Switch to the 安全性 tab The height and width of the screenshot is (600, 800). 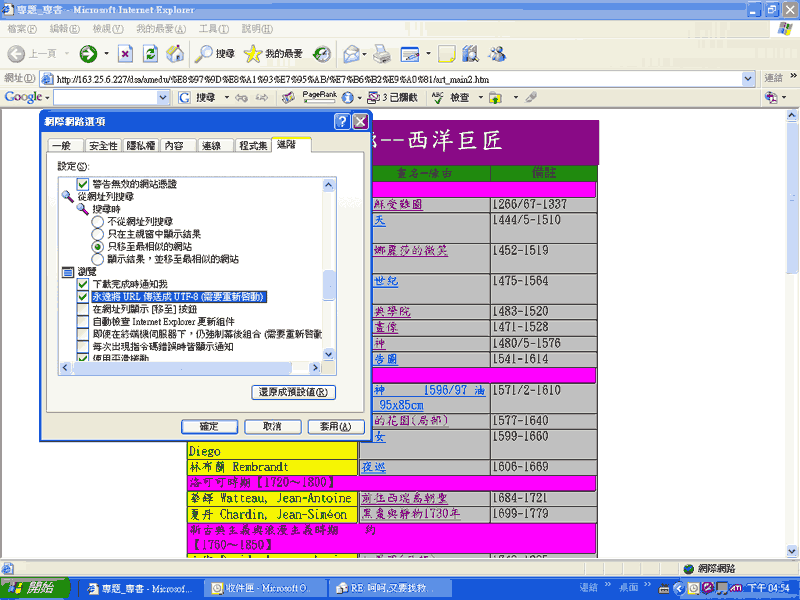pos(102,146)
